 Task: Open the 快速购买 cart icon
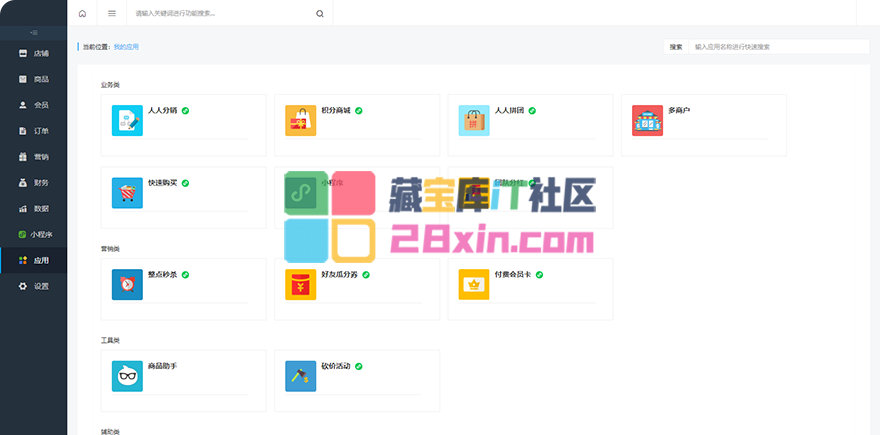click(x=127, y=193)
